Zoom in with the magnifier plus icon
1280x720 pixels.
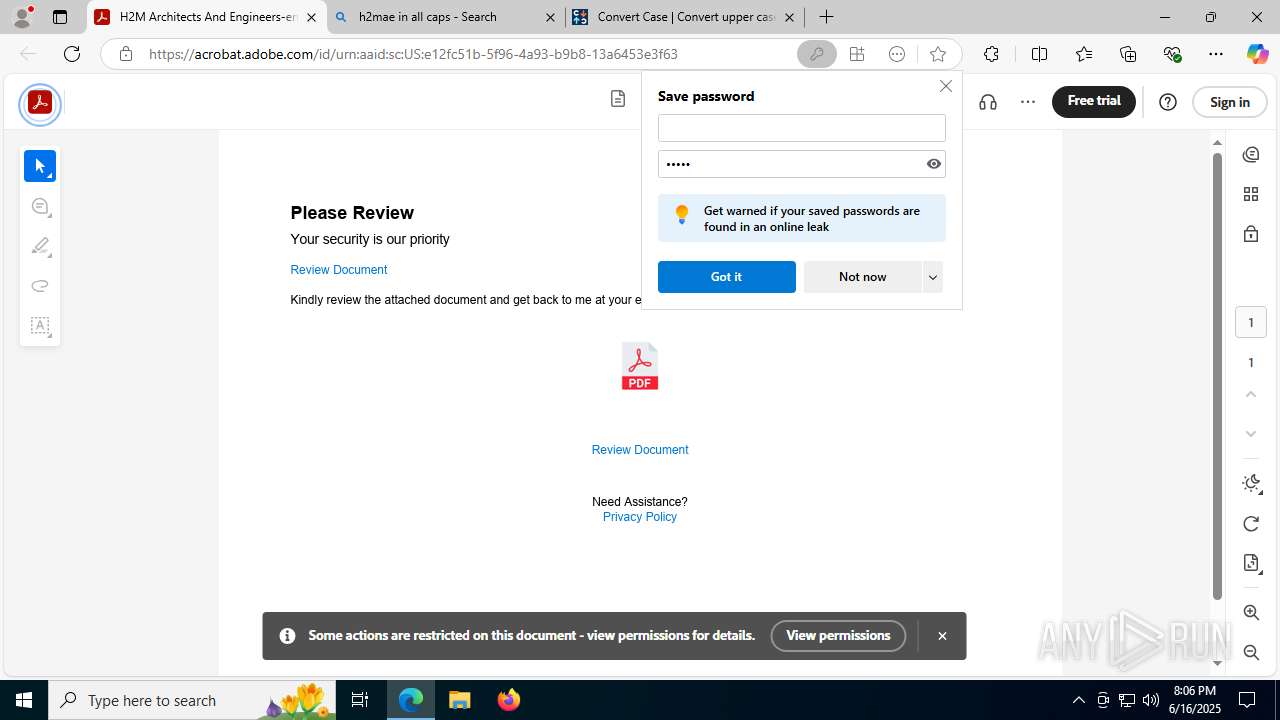click(x=1251, y=612)
